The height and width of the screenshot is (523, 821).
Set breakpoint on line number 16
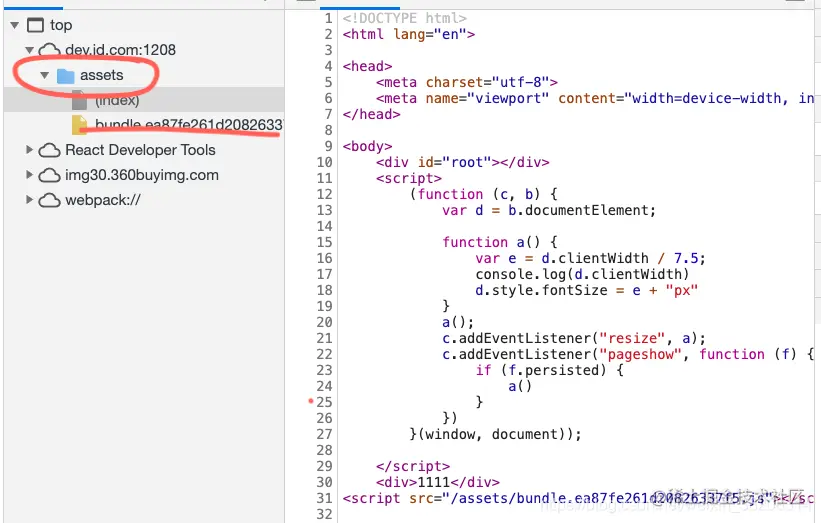[x=324, y=258]
